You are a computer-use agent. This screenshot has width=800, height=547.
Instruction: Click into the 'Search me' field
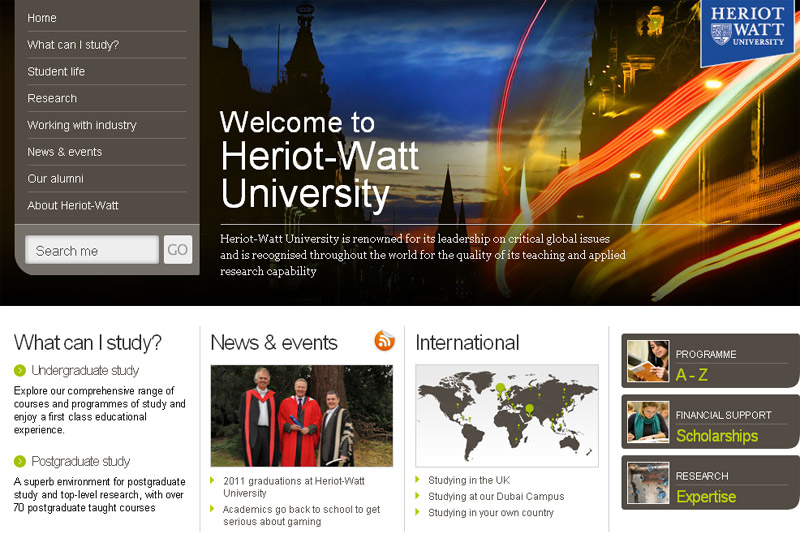(91, 250)
